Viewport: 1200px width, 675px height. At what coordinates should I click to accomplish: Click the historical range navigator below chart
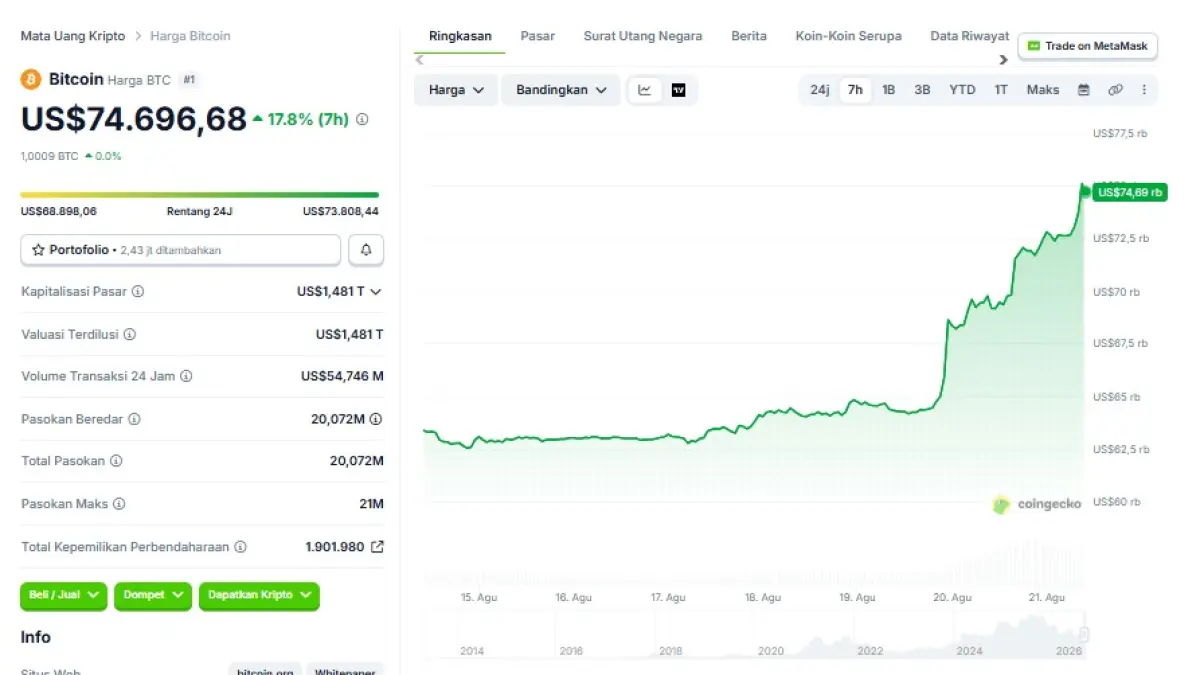[x=755, y=636]
